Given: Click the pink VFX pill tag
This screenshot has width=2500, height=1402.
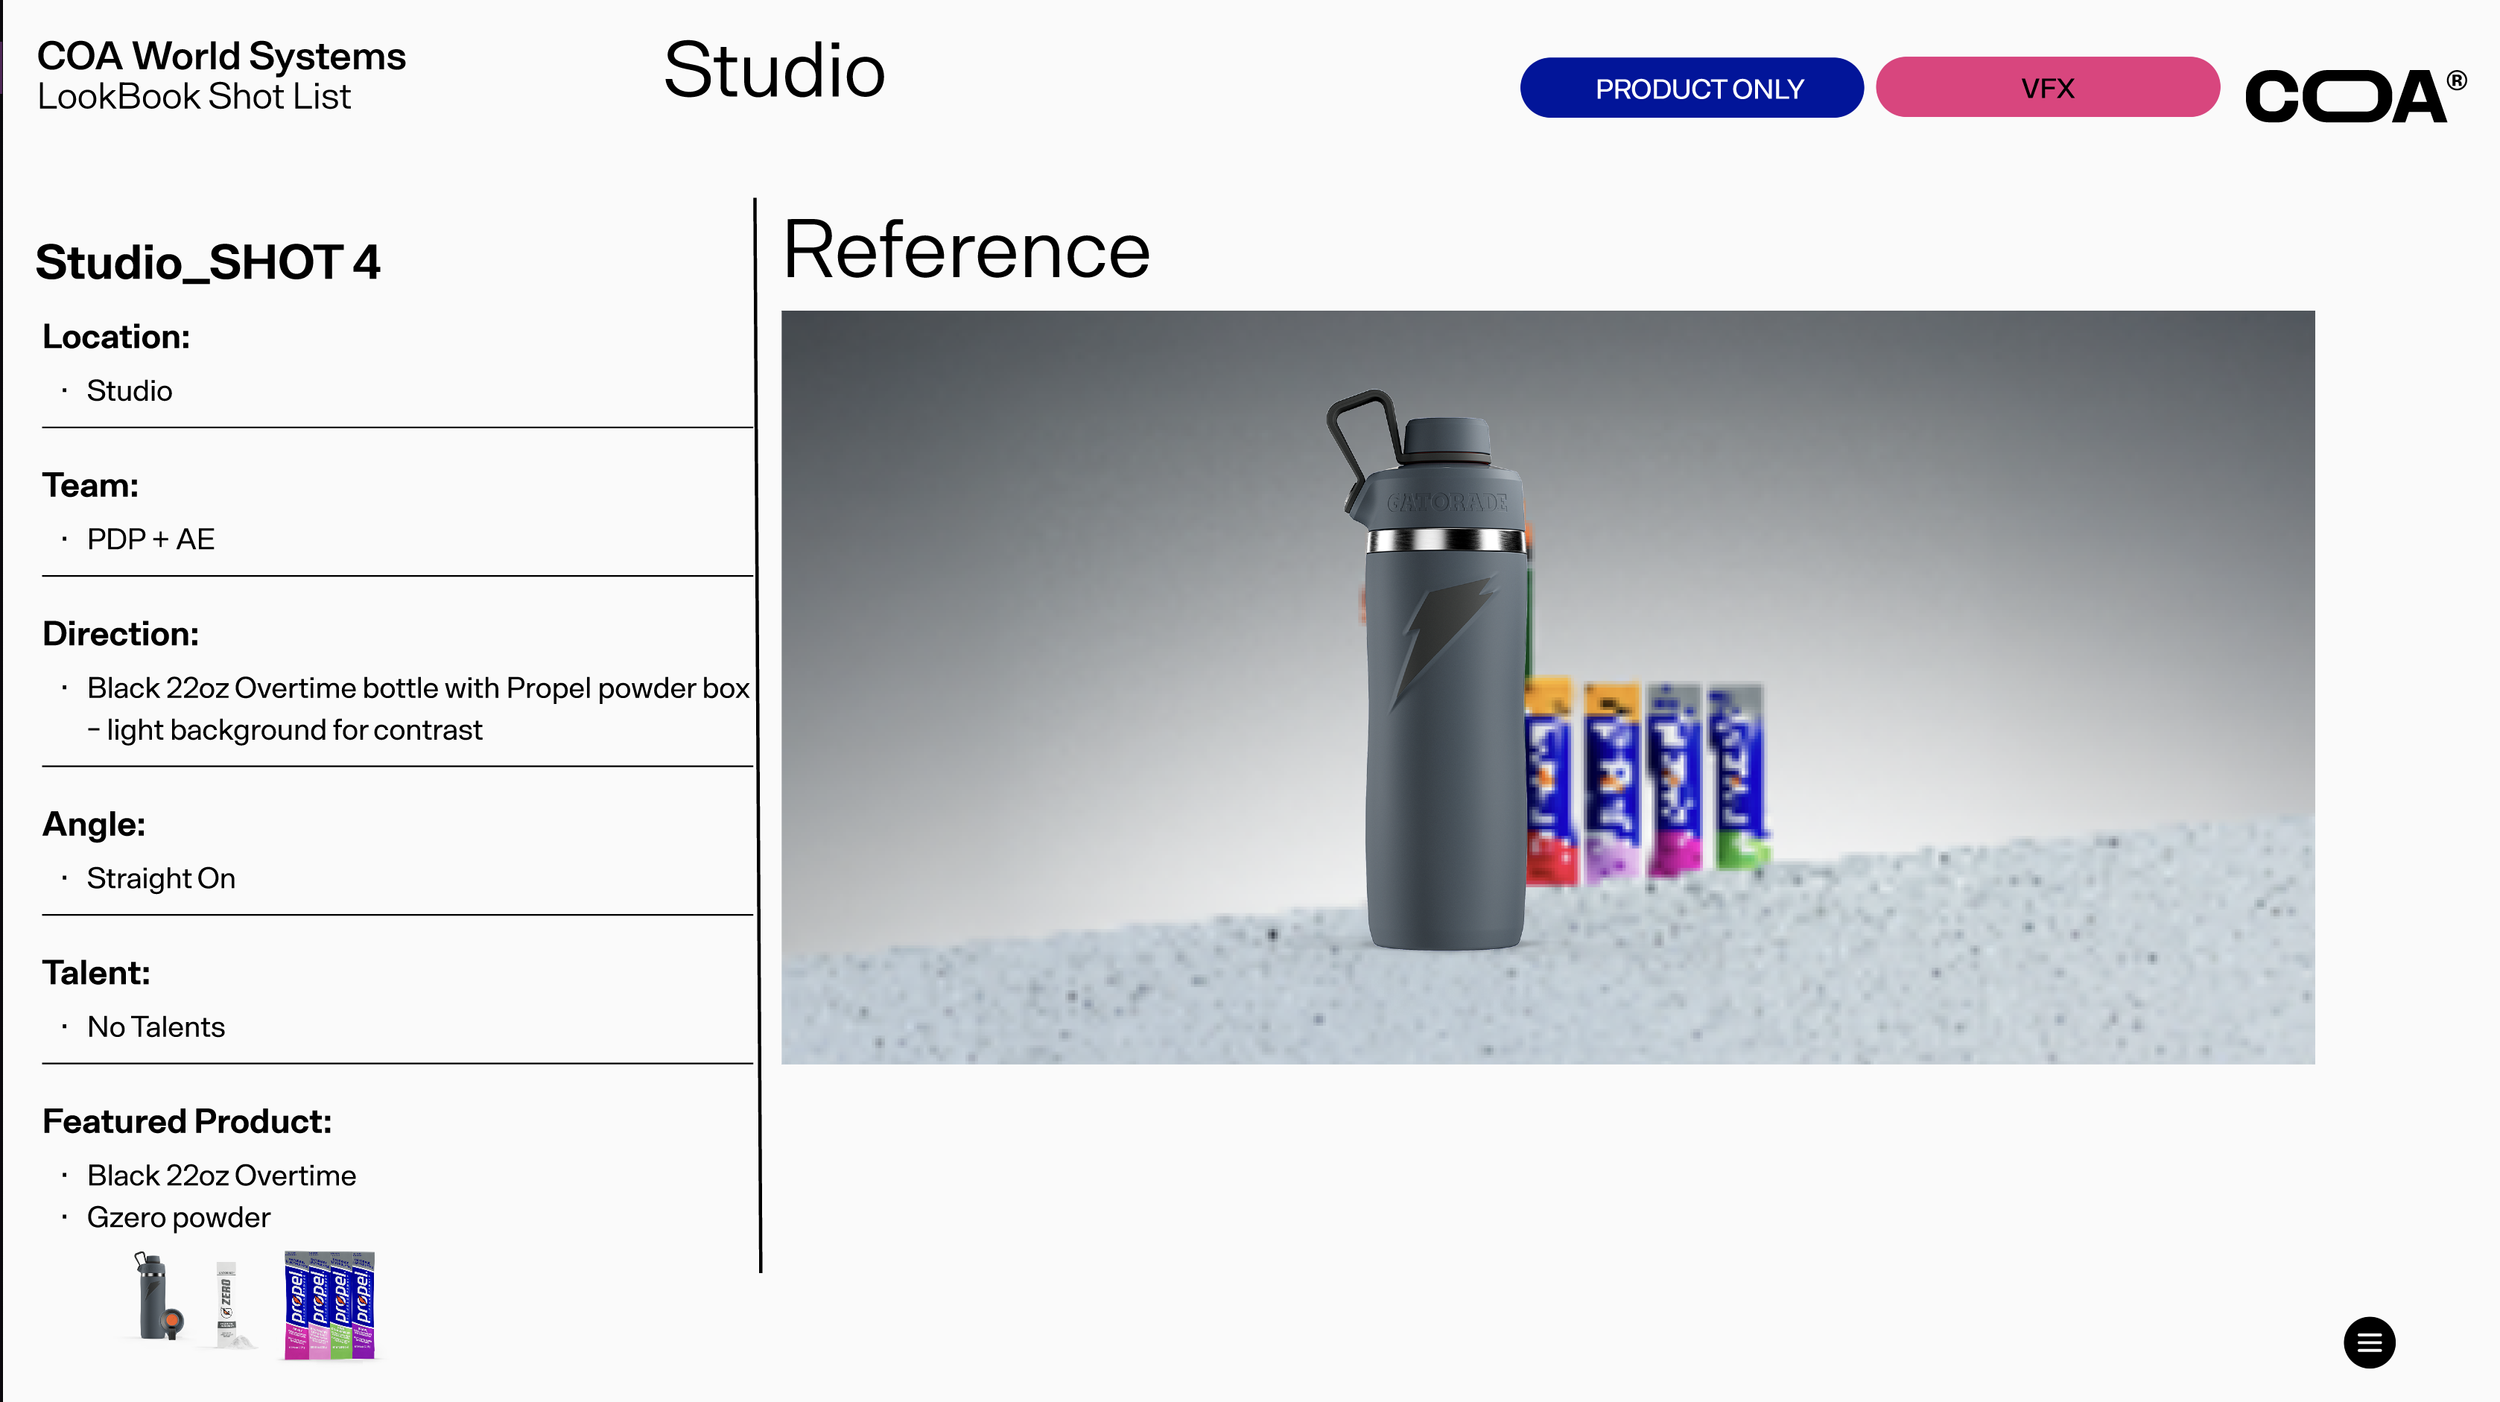Looking at the screenshot, I should tap(2047, 88).
